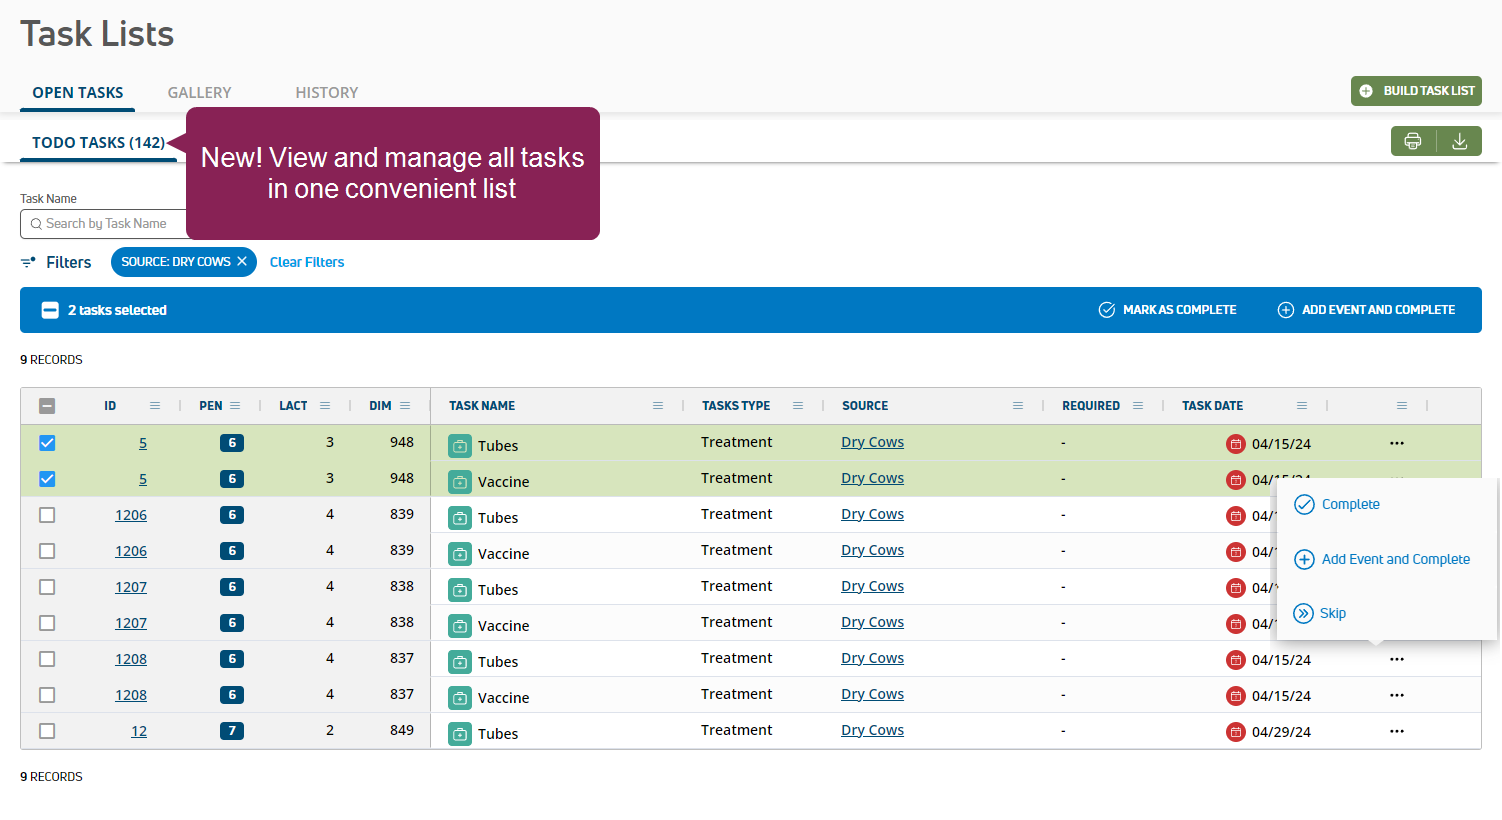
Task: Click Mark As Complete in the blue bar
Action: pyautogui.click(x=1167, y=310)
